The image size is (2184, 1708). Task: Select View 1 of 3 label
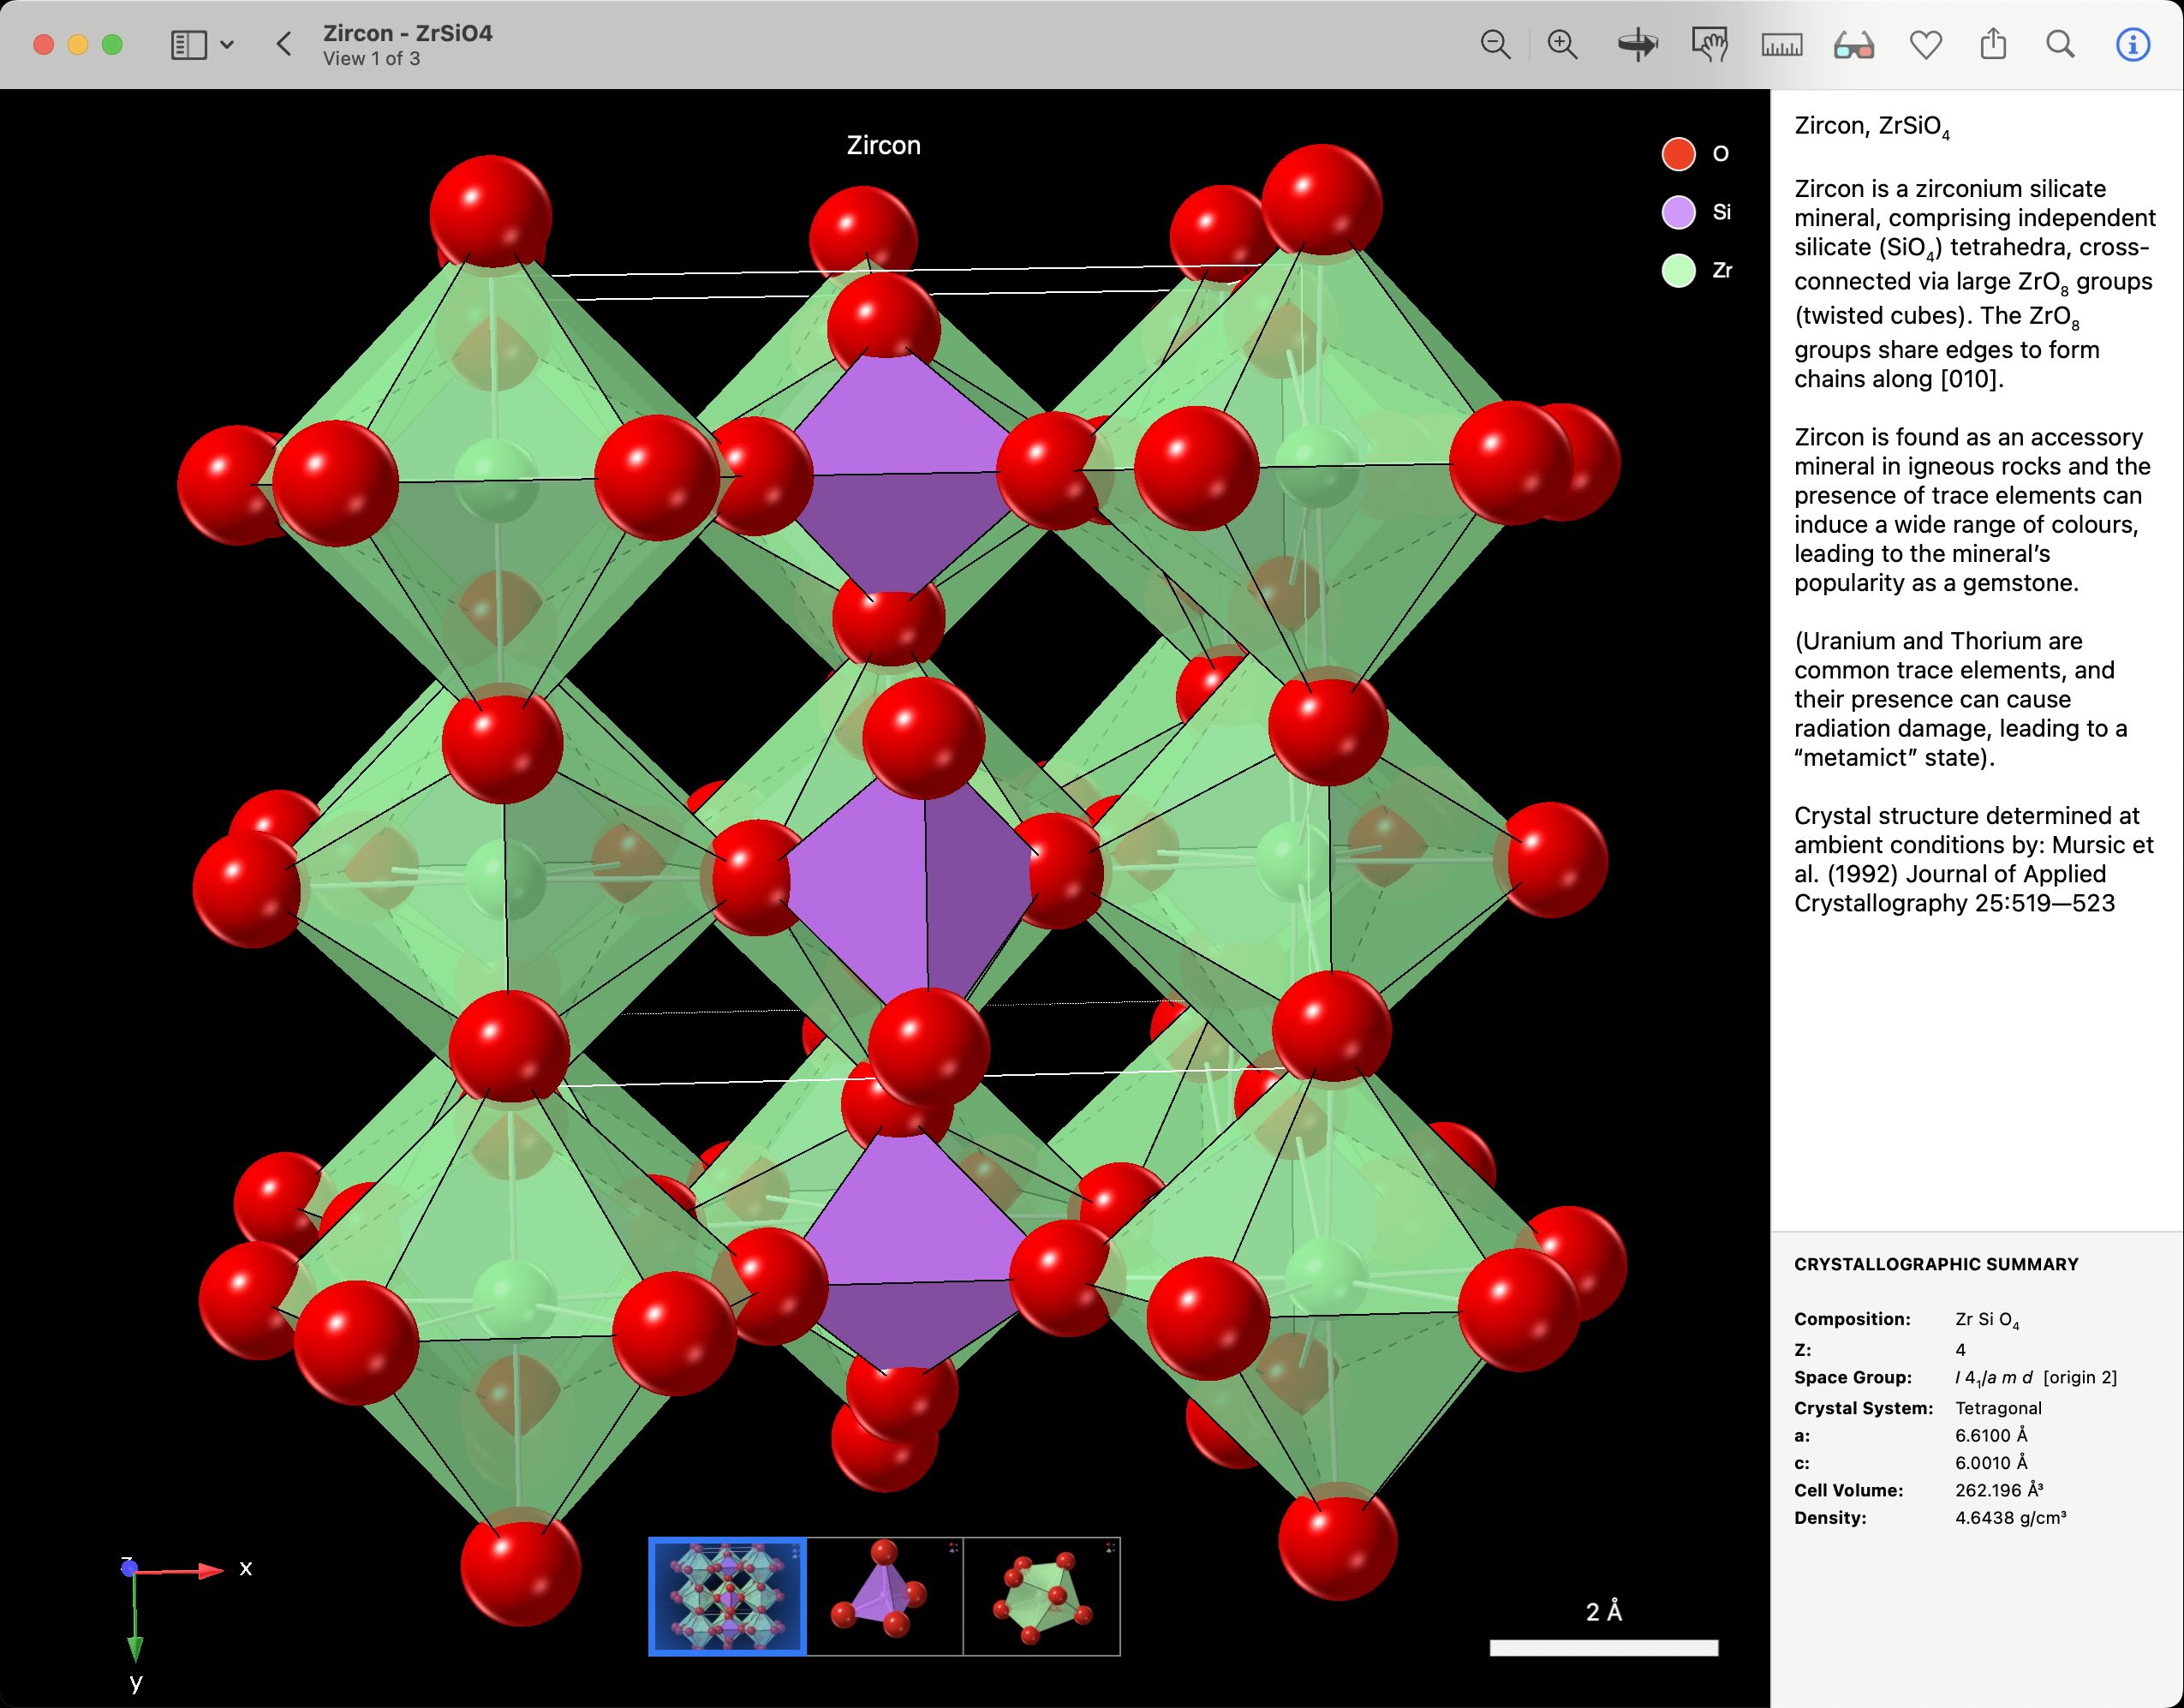(370, 59)
